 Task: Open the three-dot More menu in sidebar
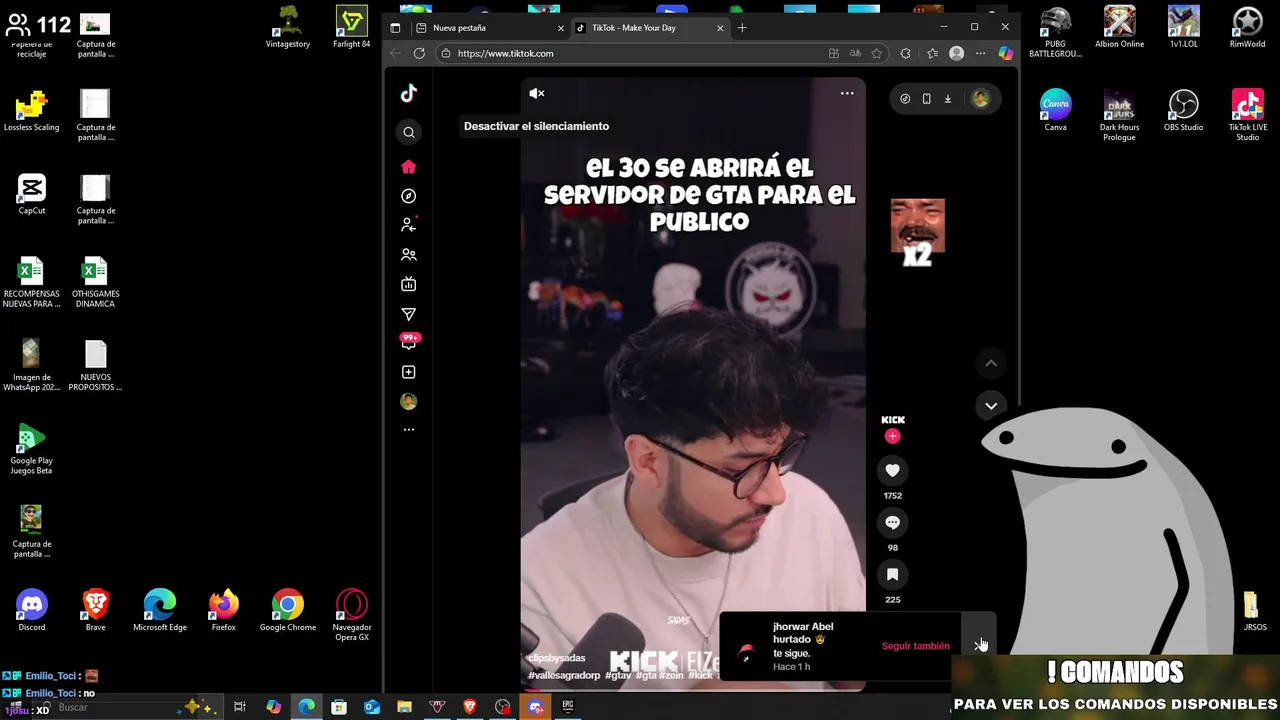pos(409,429)
